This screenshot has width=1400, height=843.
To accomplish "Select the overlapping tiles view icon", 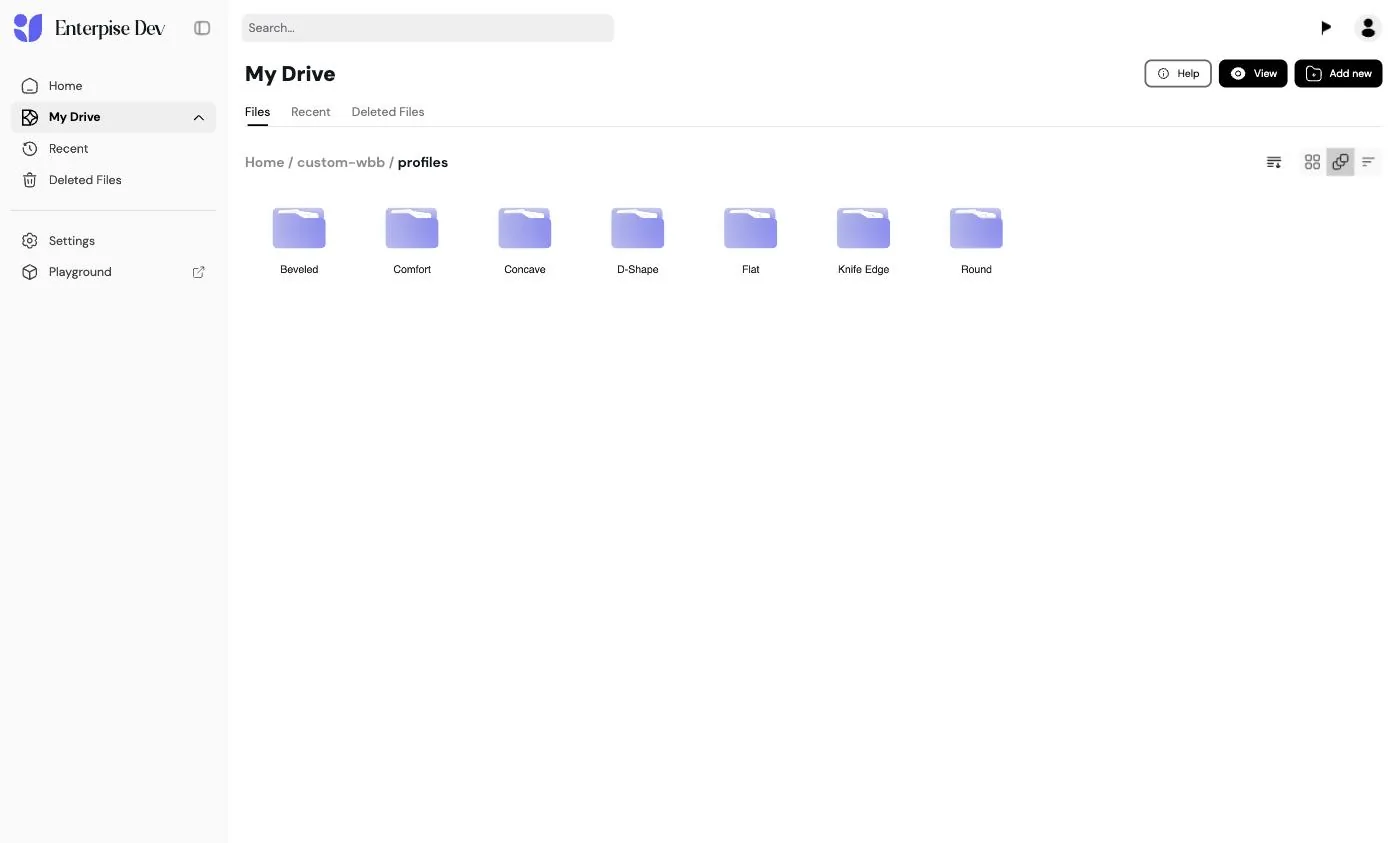I will click(1340, 162).
